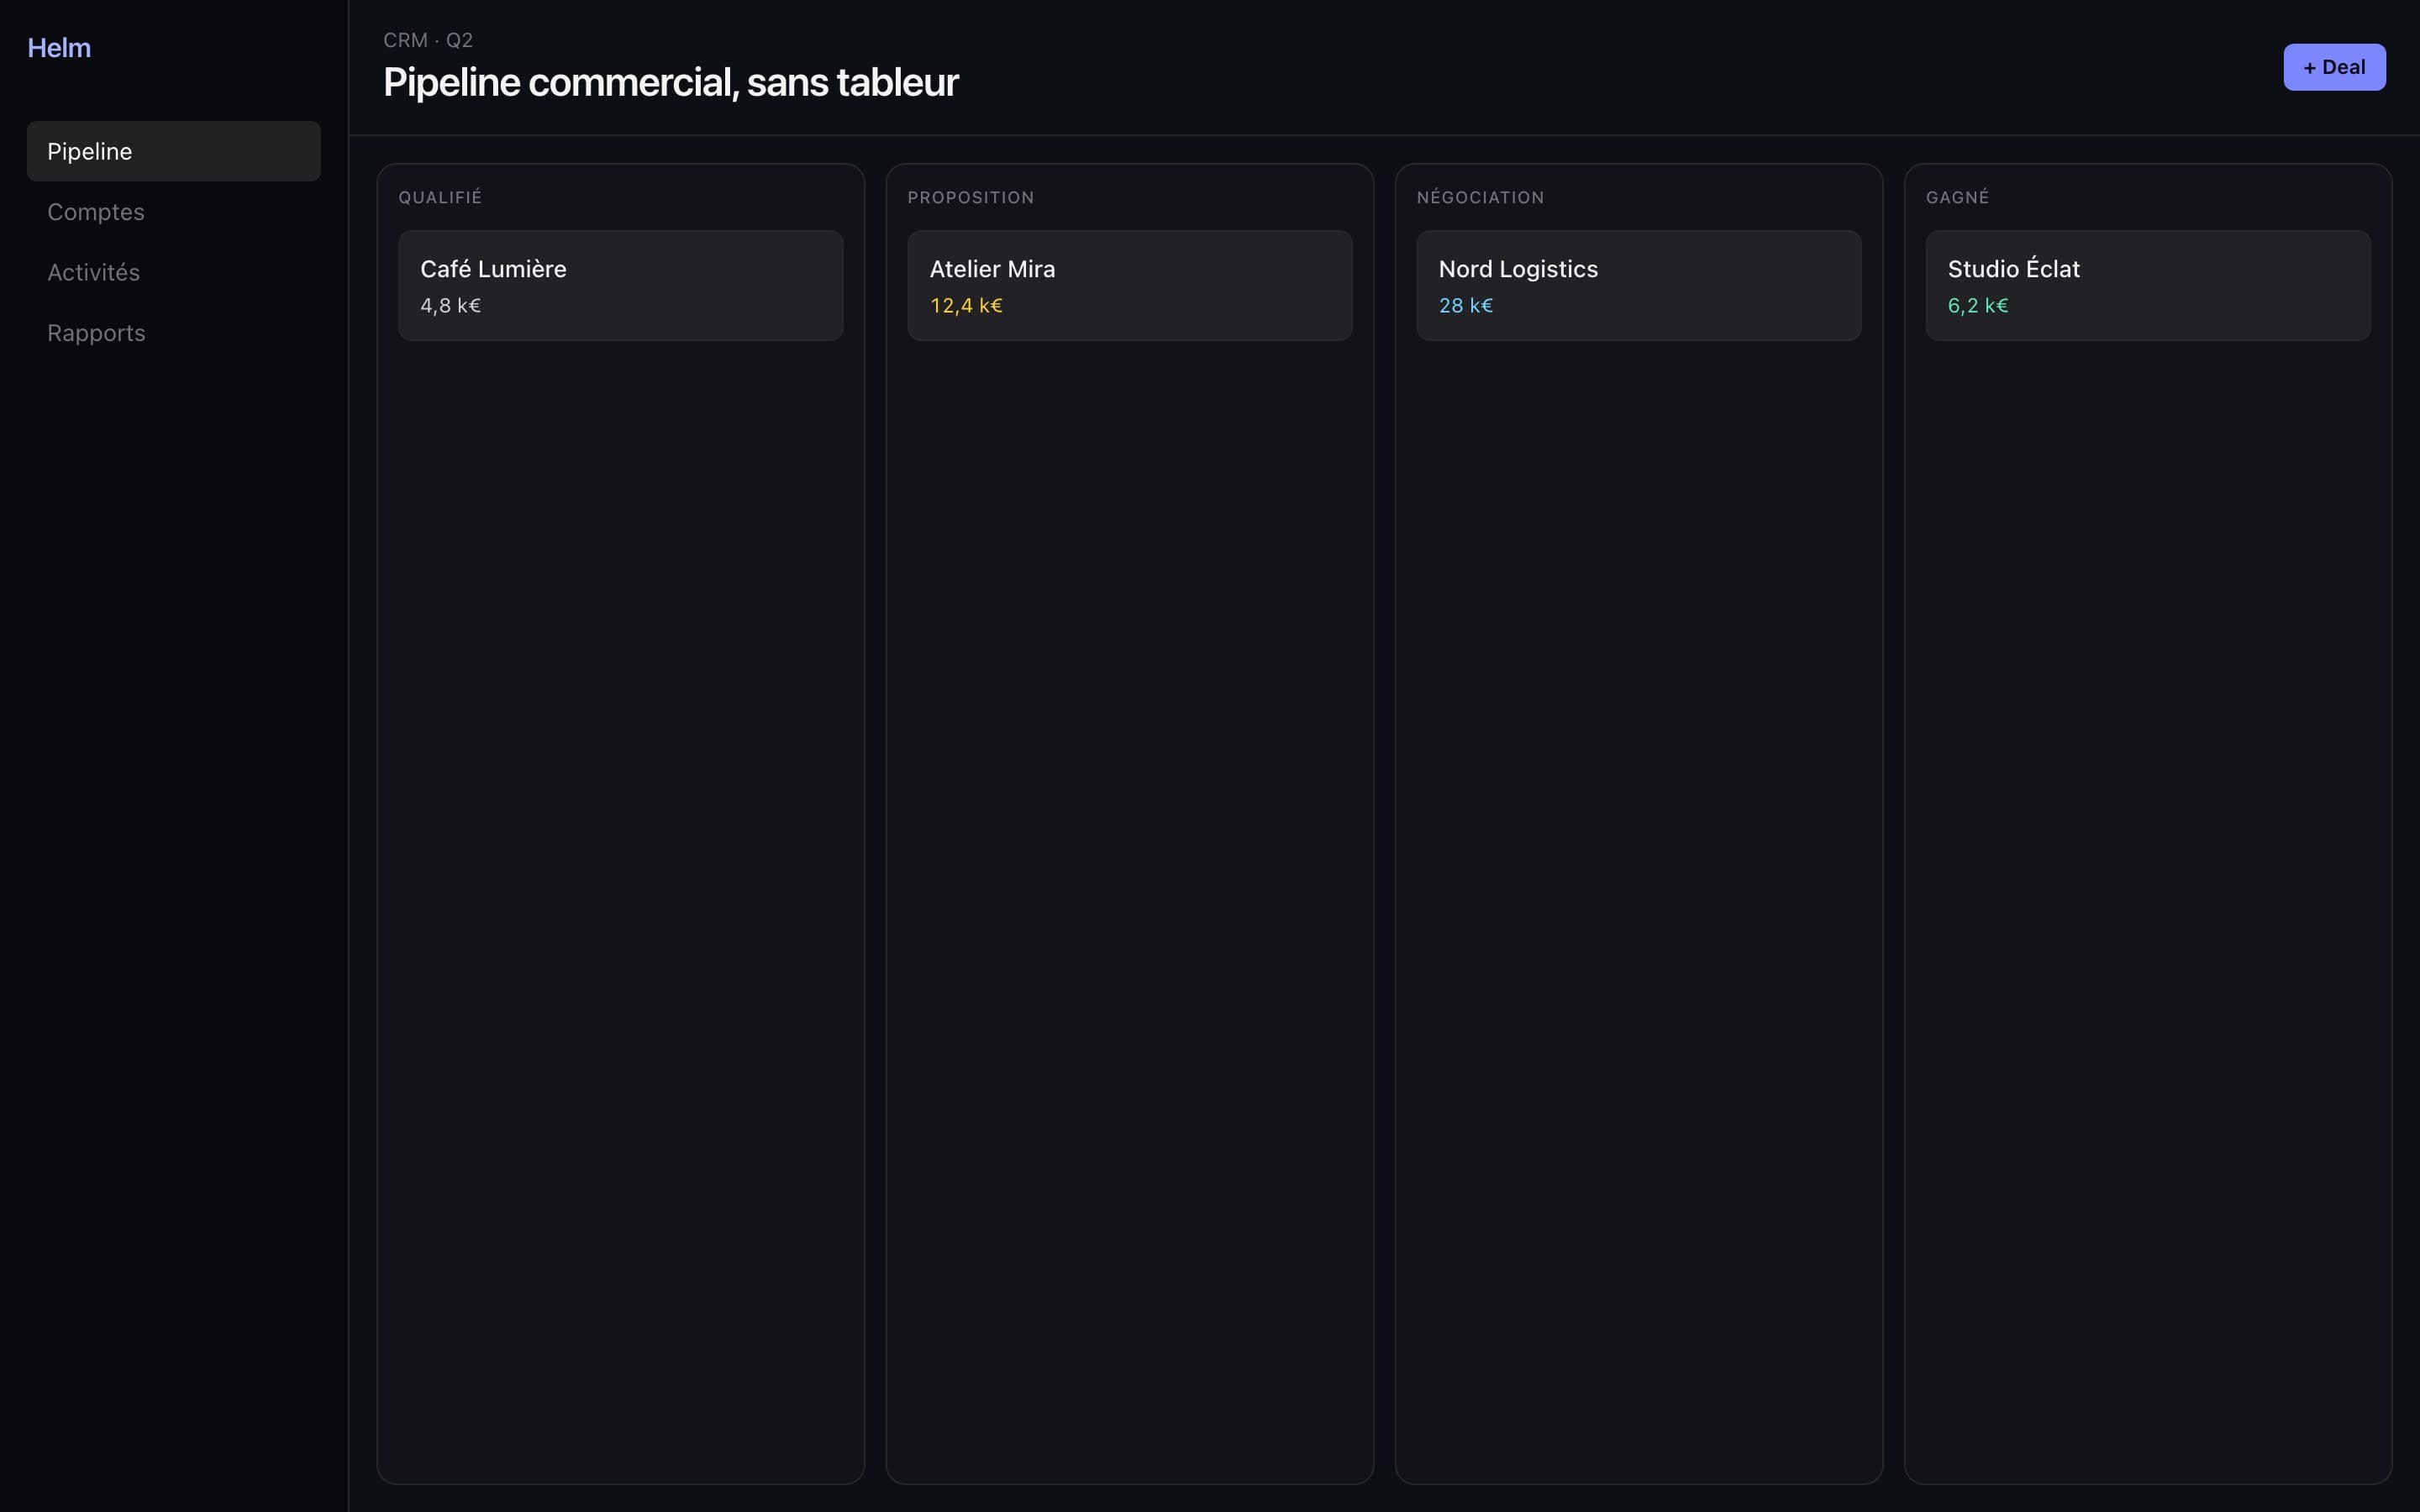Open the Pipeline section in sidebar
The height and width of the screenshot is (1512, 2420).
pyautogui.click(x=173, y=151)
